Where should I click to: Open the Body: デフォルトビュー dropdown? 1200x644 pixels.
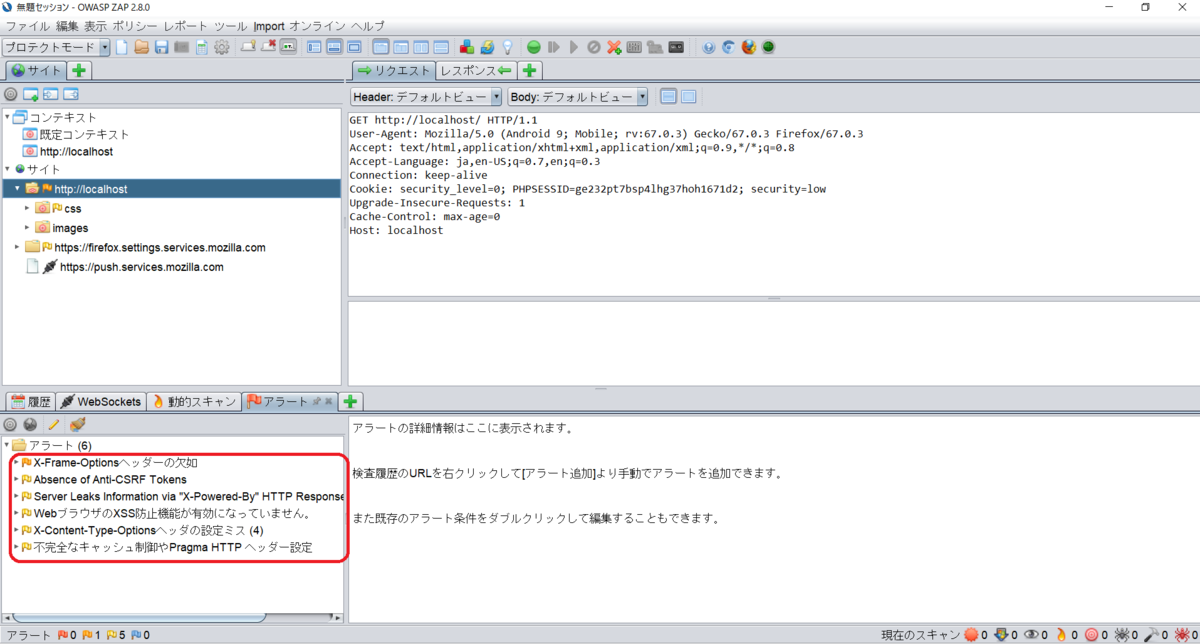click(x=578, y=97)
